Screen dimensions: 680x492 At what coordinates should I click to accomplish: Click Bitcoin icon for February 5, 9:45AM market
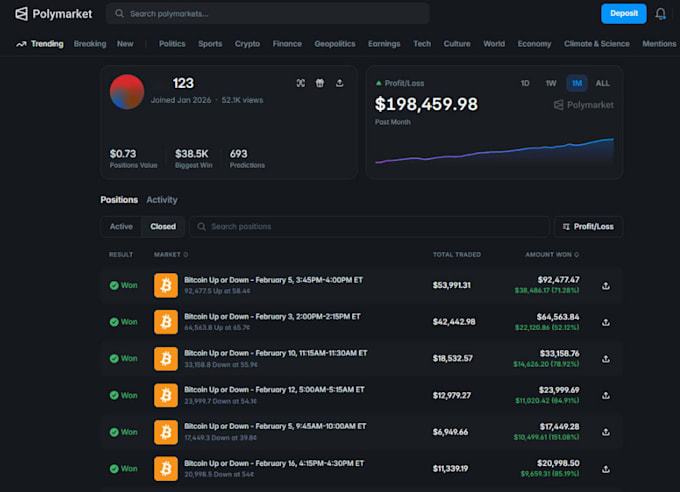point(166,432)
